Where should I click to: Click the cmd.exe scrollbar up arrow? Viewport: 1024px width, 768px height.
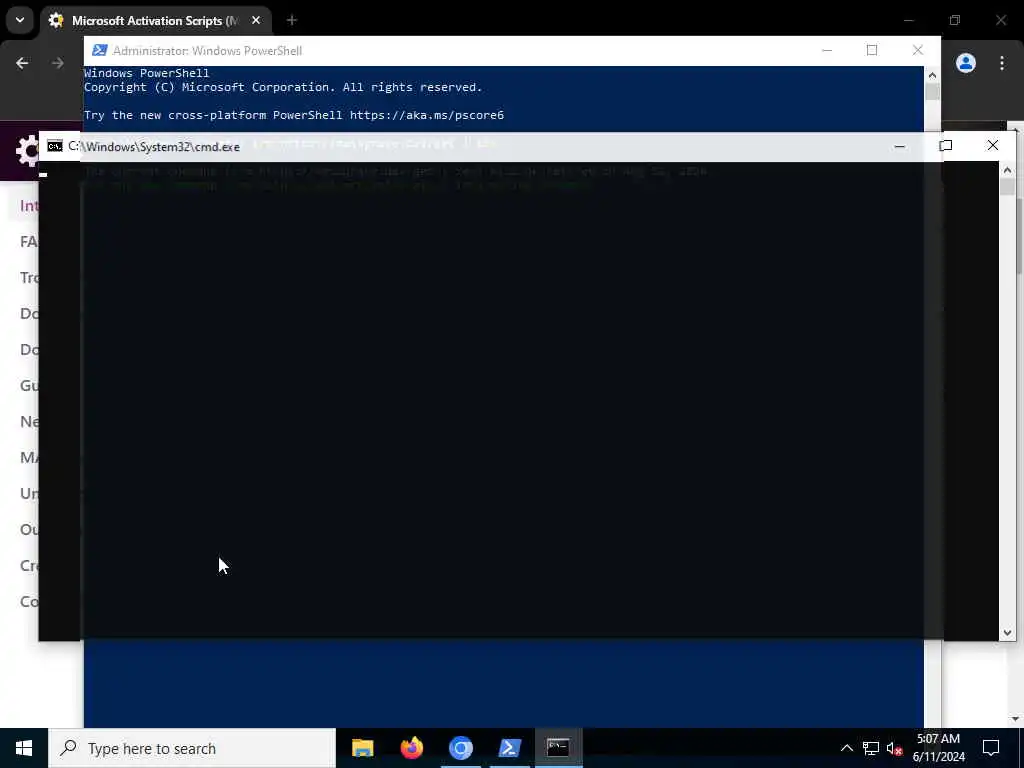(x=1007, y=170)
